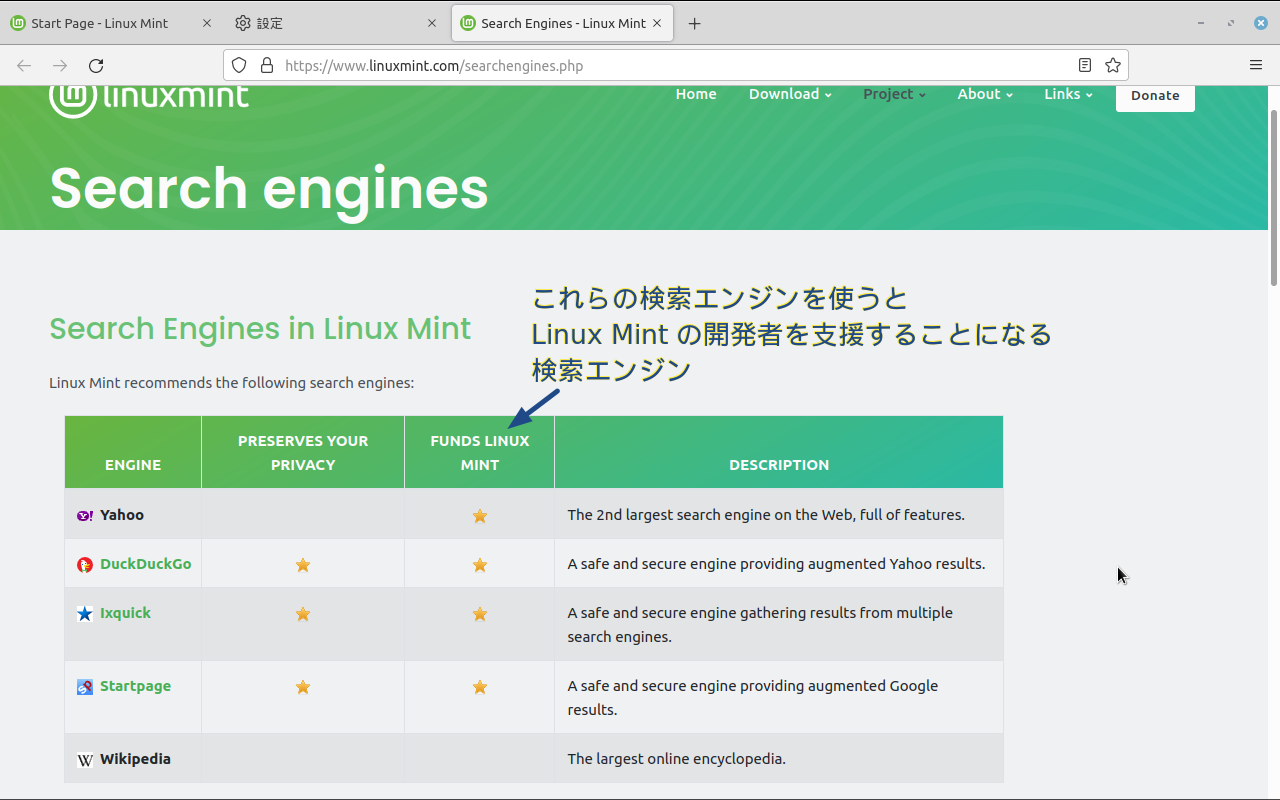Click the browser back arrow button
Viewport: 1280px width, 800px height.
24,65
